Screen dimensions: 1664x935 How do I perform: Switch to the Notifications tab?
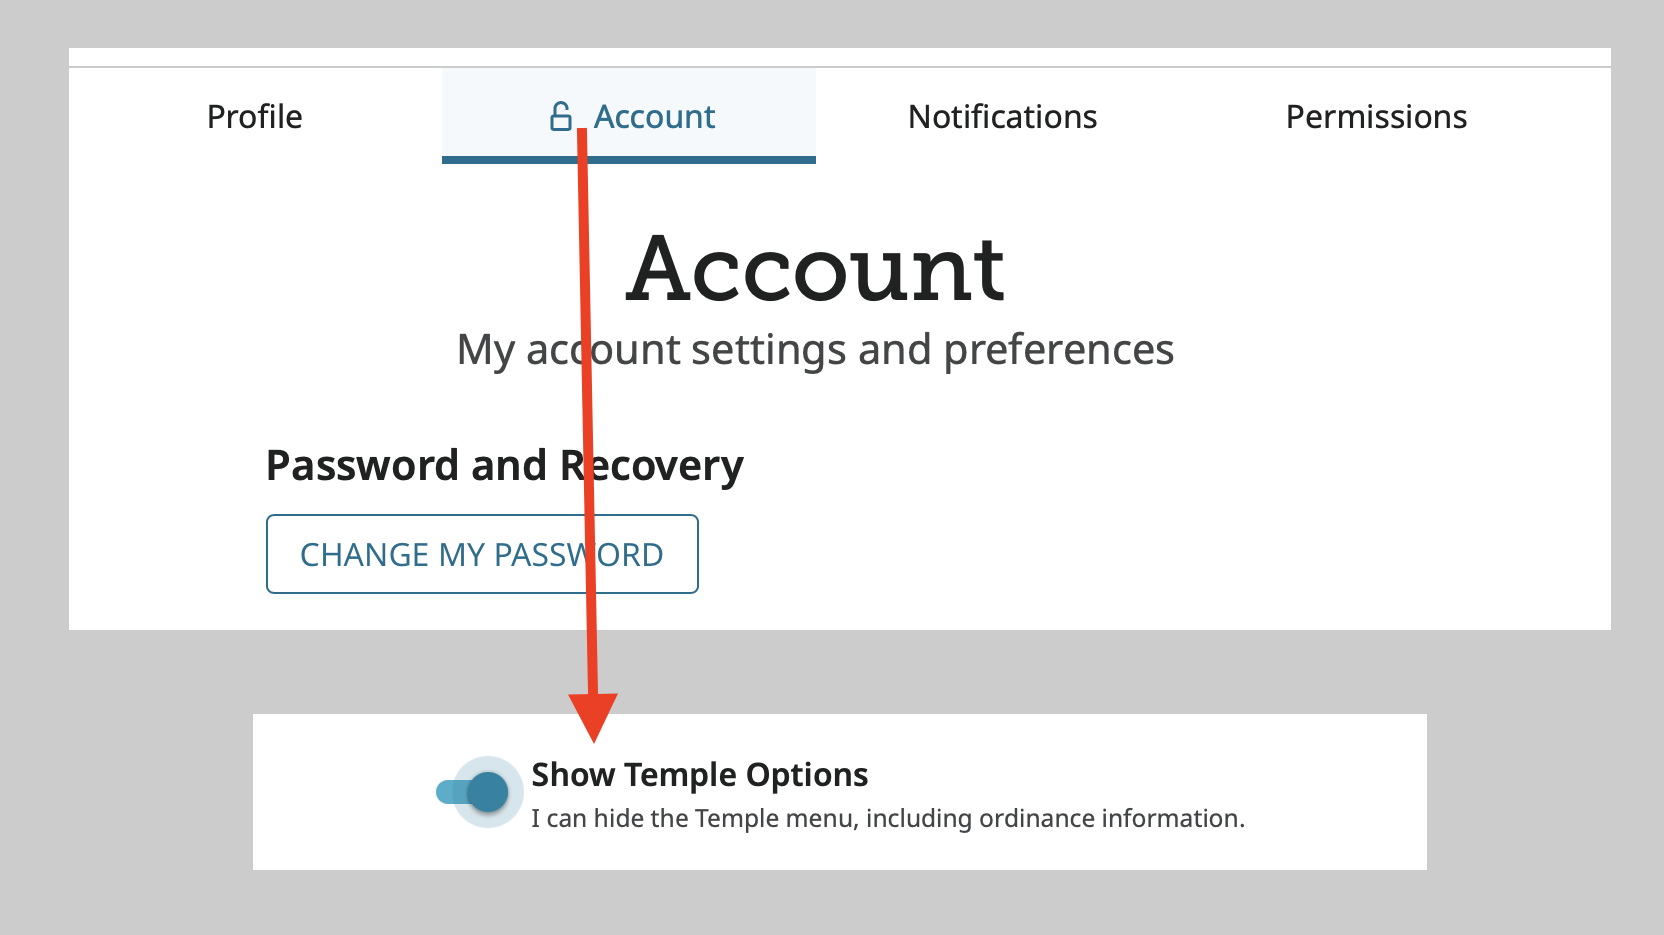[1002, 117]
